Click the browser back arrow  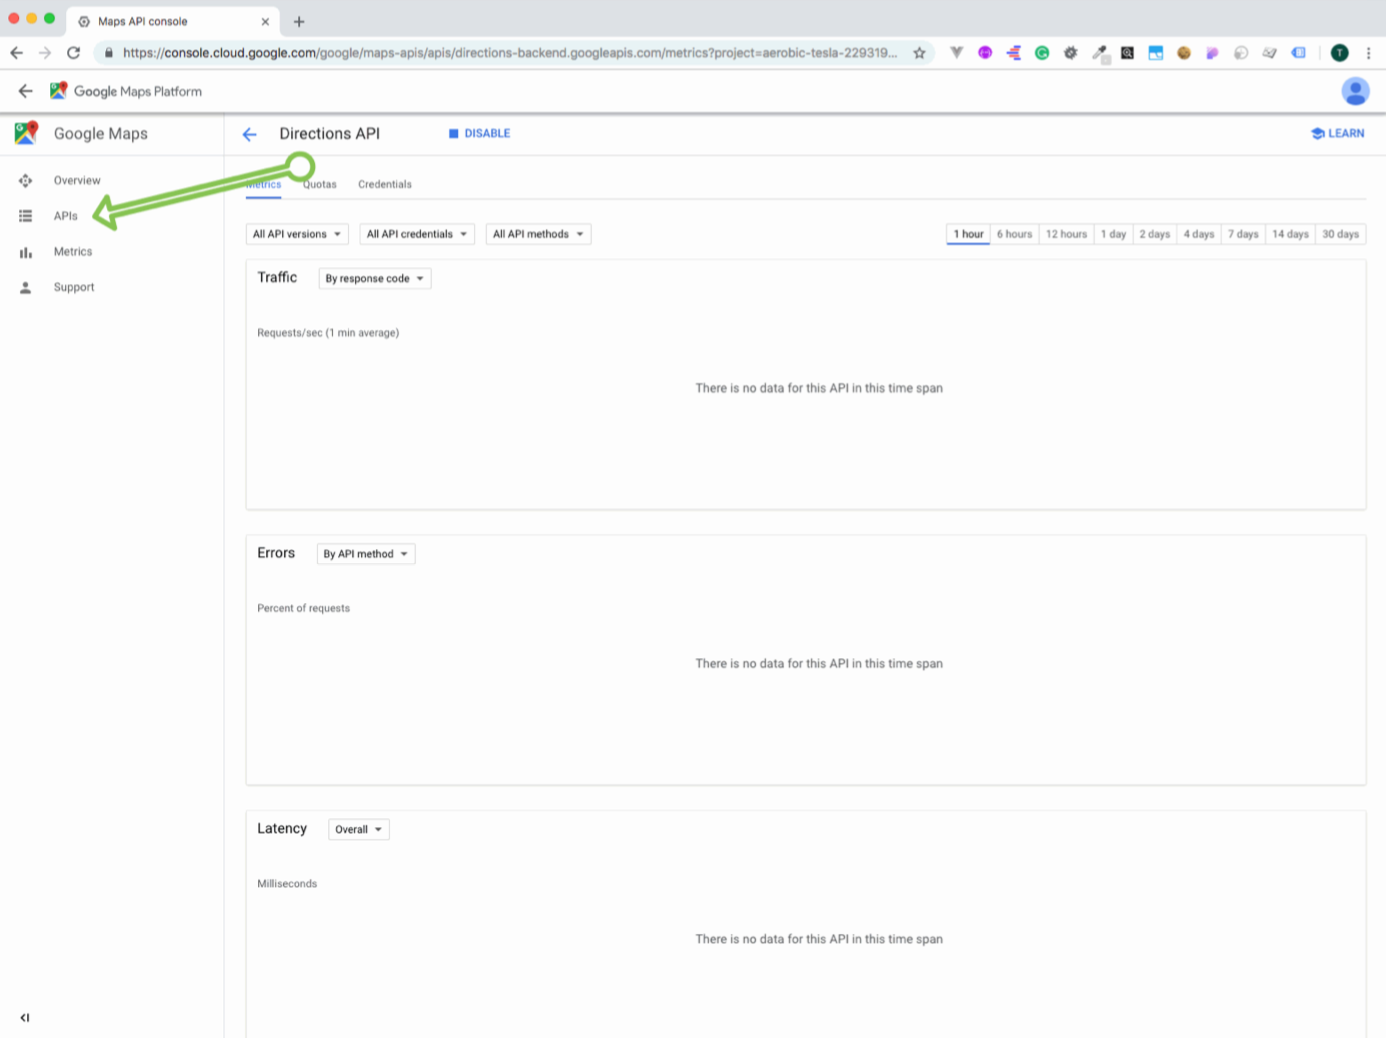(x=16, y=53)
